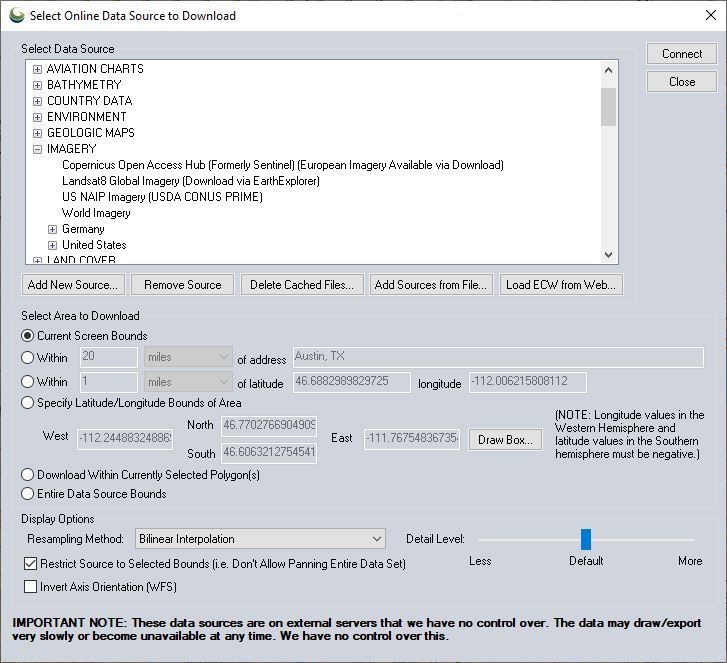
Task: Expand the GEOLOGIC MAPS category
Action: click(x=38, y=134)
